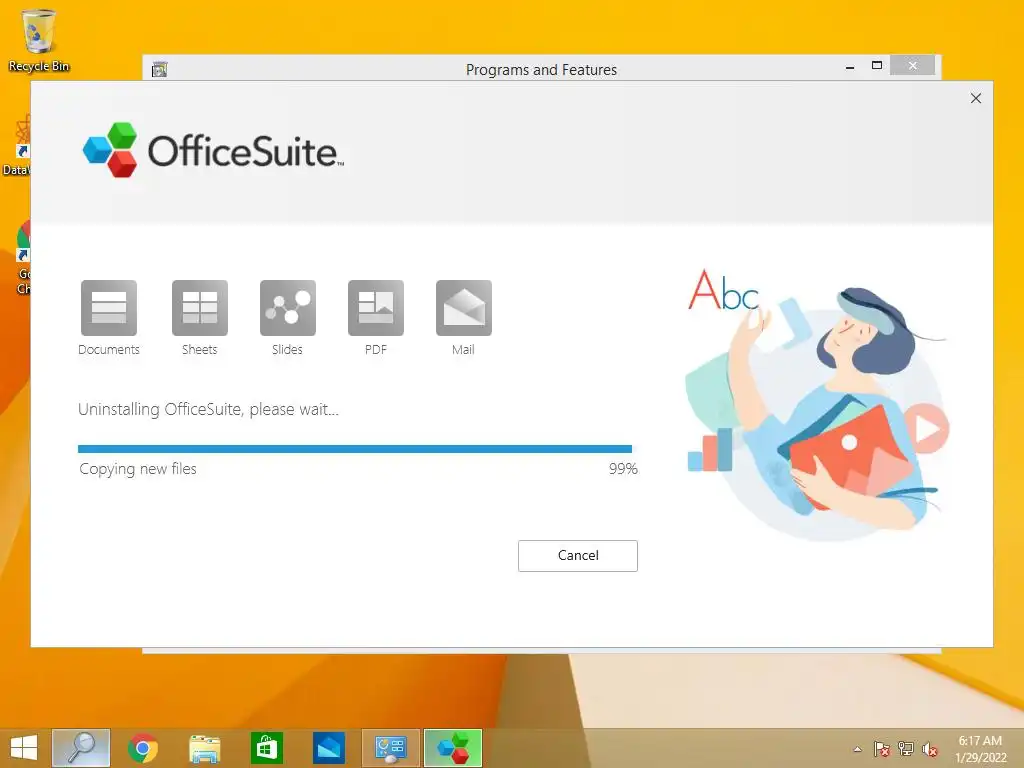This screenshot has height=768, width=1024.
Task: Minimize the Programs and Features window
Action: pyautogui.click(x=850, y=66)
